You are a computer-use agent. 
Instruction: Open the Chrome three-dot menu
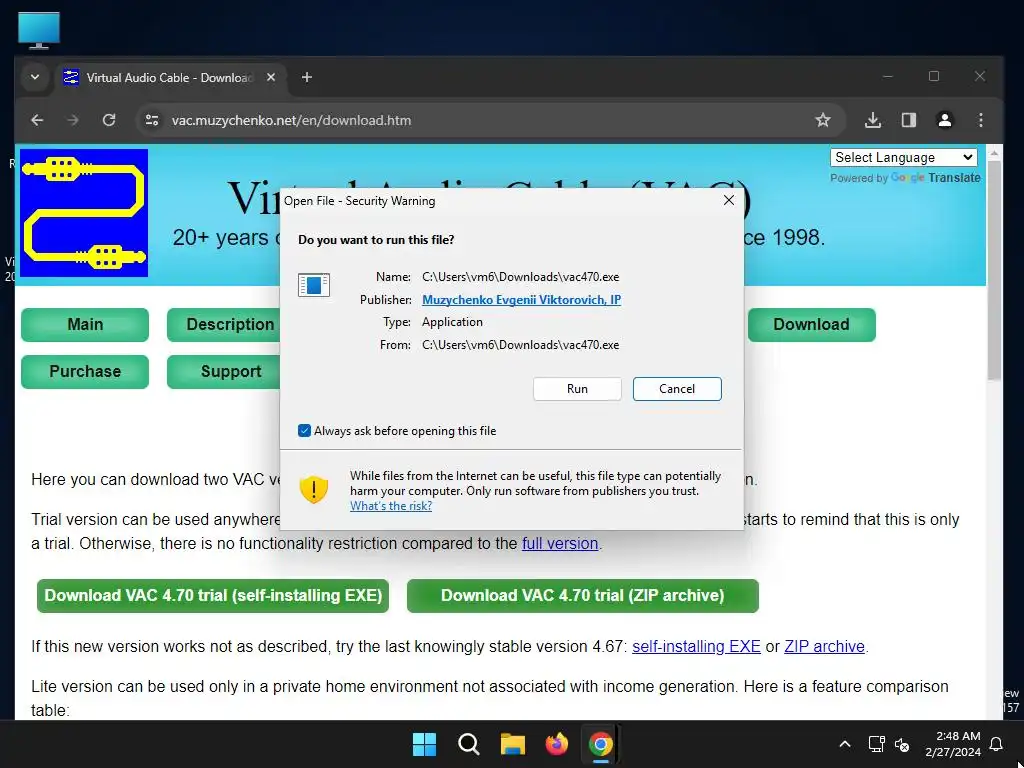[x=980, y=120]
